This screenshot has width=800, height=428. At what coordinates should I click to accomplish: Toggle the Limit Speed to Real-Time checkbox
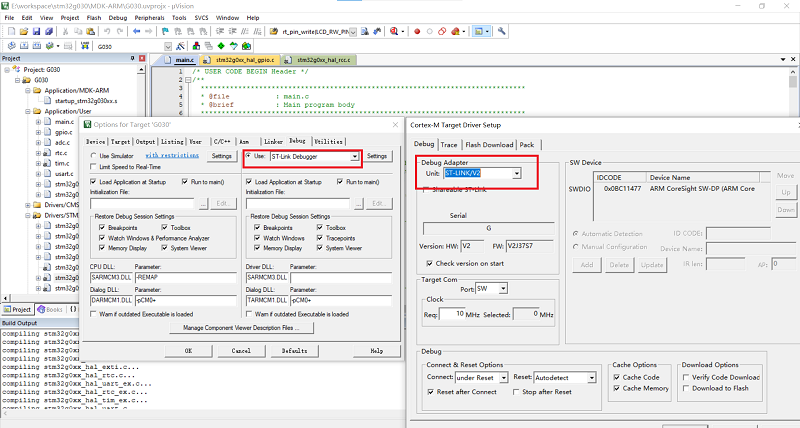click(x=92, y=166)
